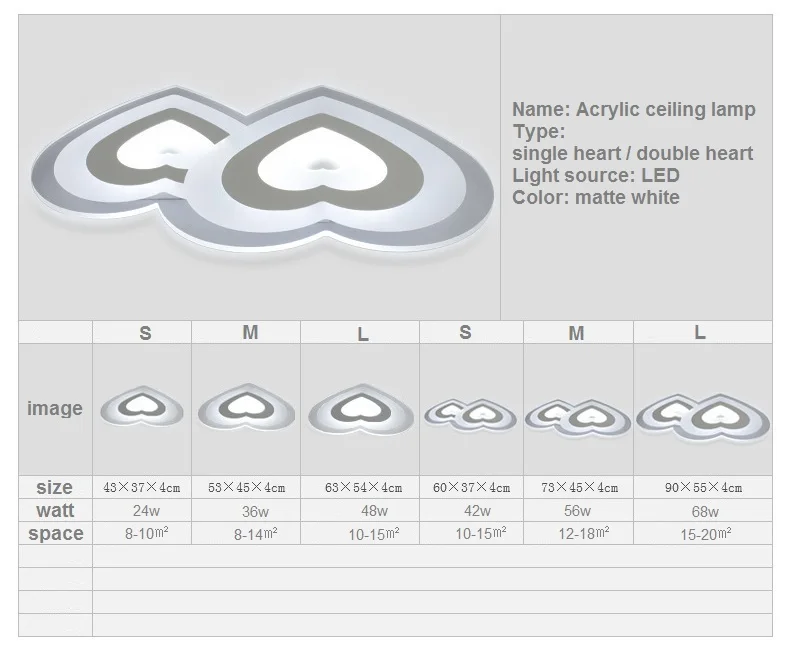Click the space cell '8-10m²'
This screenshot has height=651, width=790.
pos(147,533)
